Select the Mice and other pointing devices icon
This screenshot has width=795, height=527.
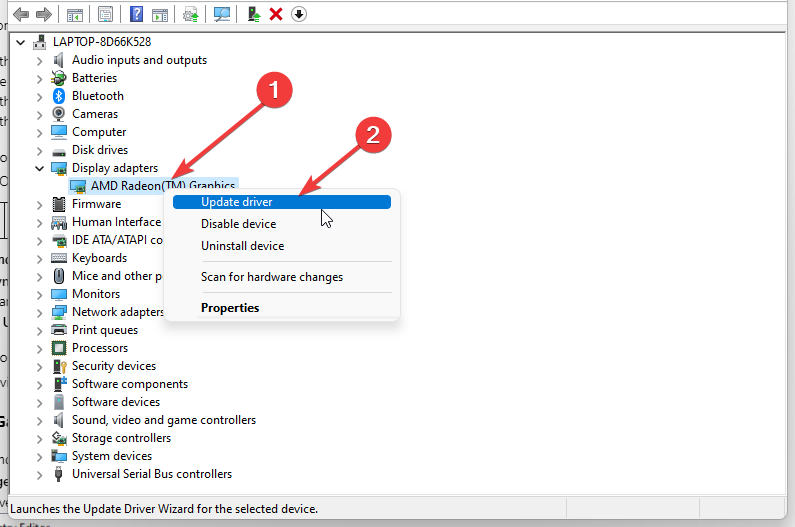pyautogui.click(x=59, y=276)
